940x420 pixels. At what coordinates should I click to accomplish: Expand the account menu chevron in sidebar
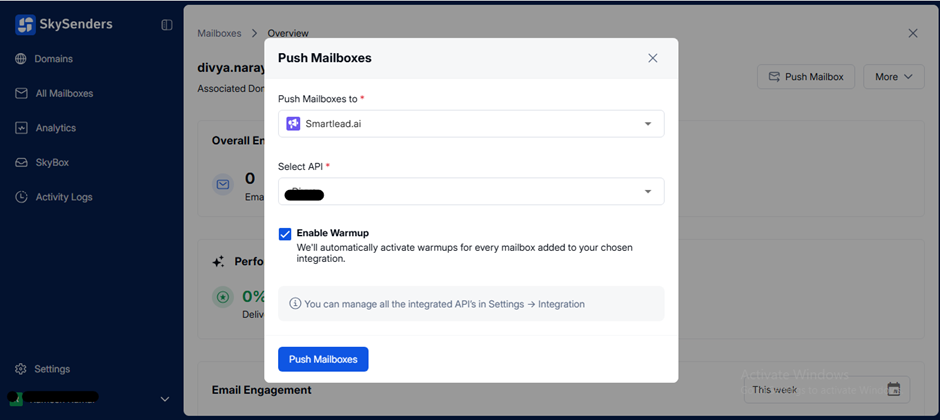(x=165, y=399)
